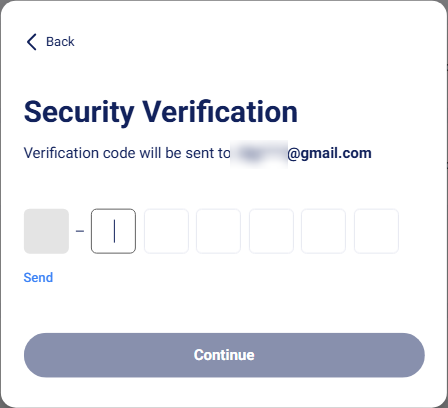Click the @gmail.com email domain text
The image size is (448, 408).
(x=329, y=154)
